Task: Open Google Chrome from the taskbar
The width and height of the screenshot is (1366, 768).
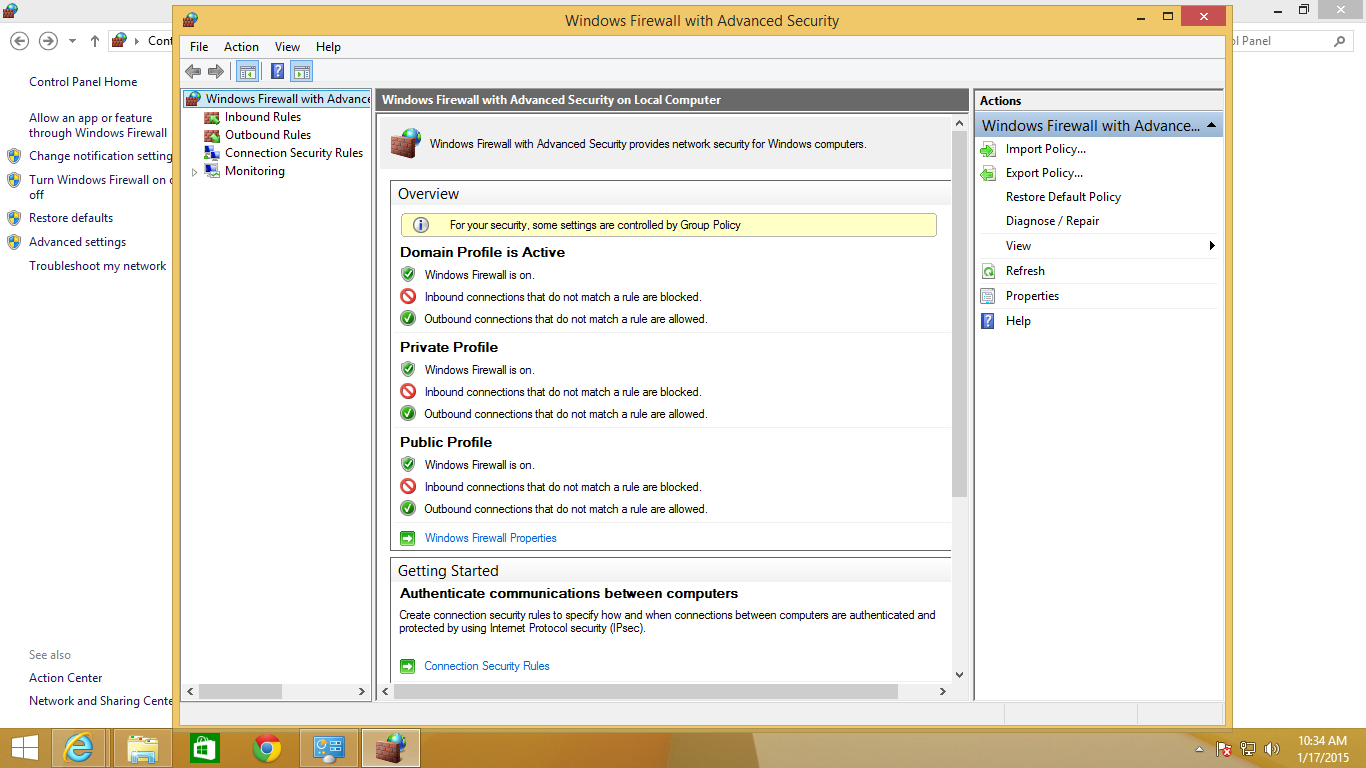Action: [267, 748]
